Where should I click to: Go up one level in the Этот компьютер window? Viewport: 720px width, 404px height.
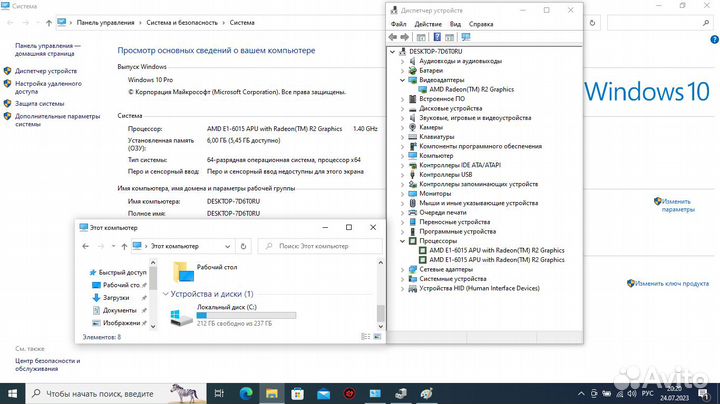click(x=124, y=246)
